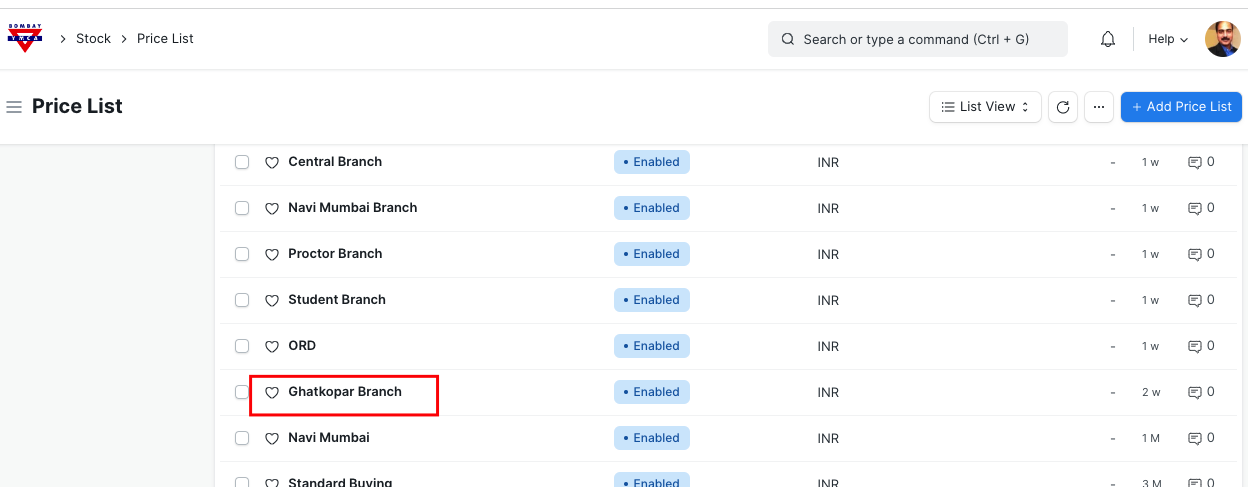Expand the Help dropdown menu
Screen dimensions: 1248x487
click(x=1167, y=39)
